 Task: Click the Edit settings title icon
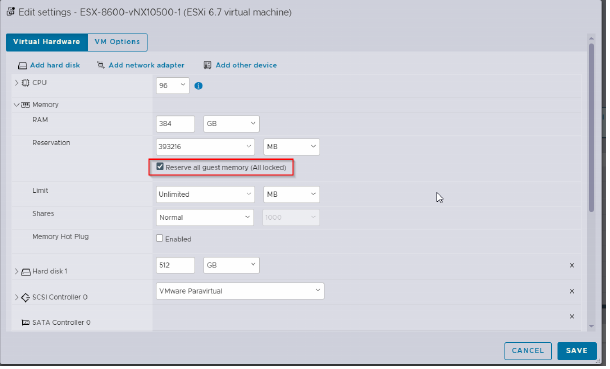point(11,12)
